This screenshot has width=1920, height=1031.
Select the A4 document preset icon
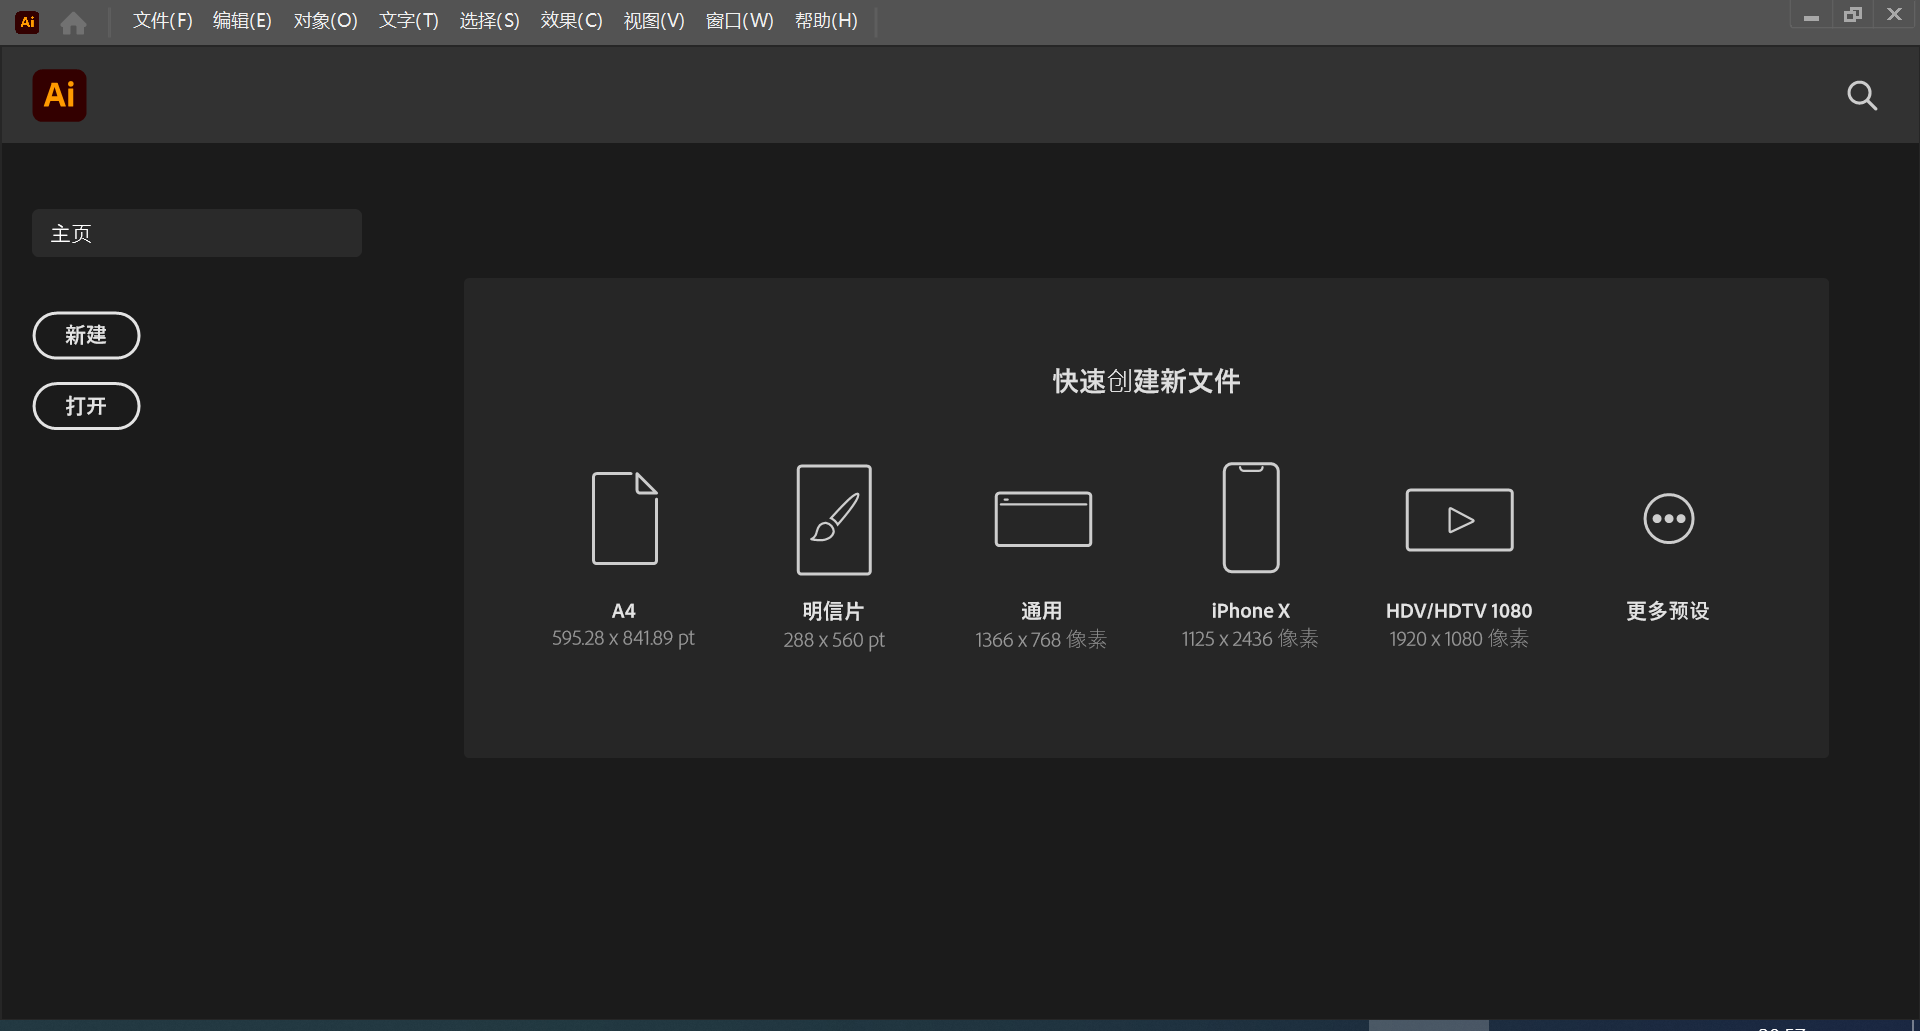pyautogui.click(x=625, y=518)
